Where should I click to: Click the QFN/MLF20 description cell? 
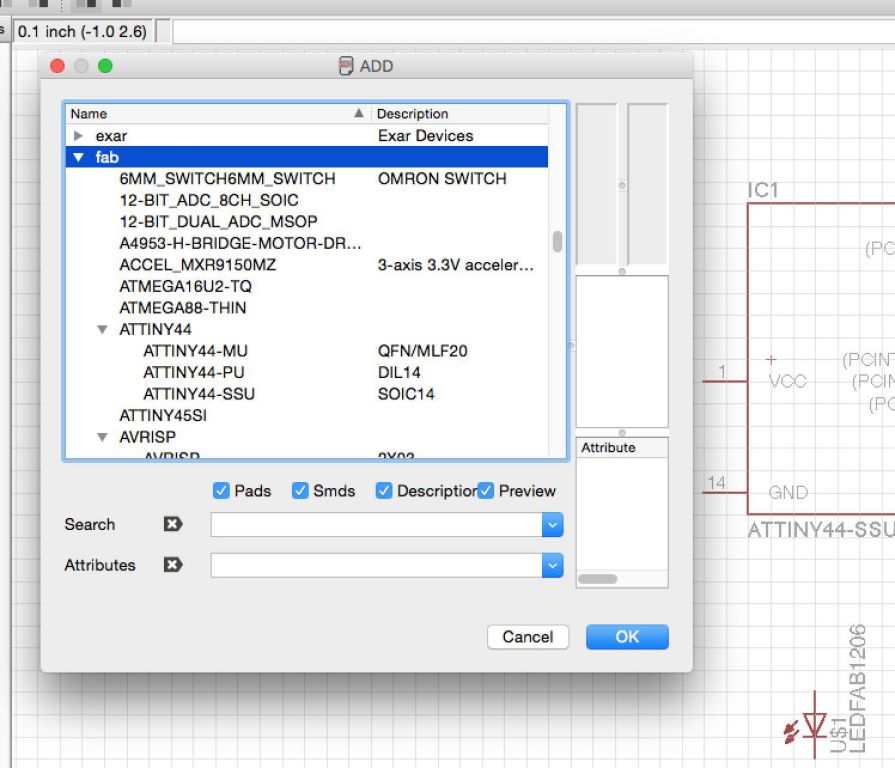[x=423, y=351]
